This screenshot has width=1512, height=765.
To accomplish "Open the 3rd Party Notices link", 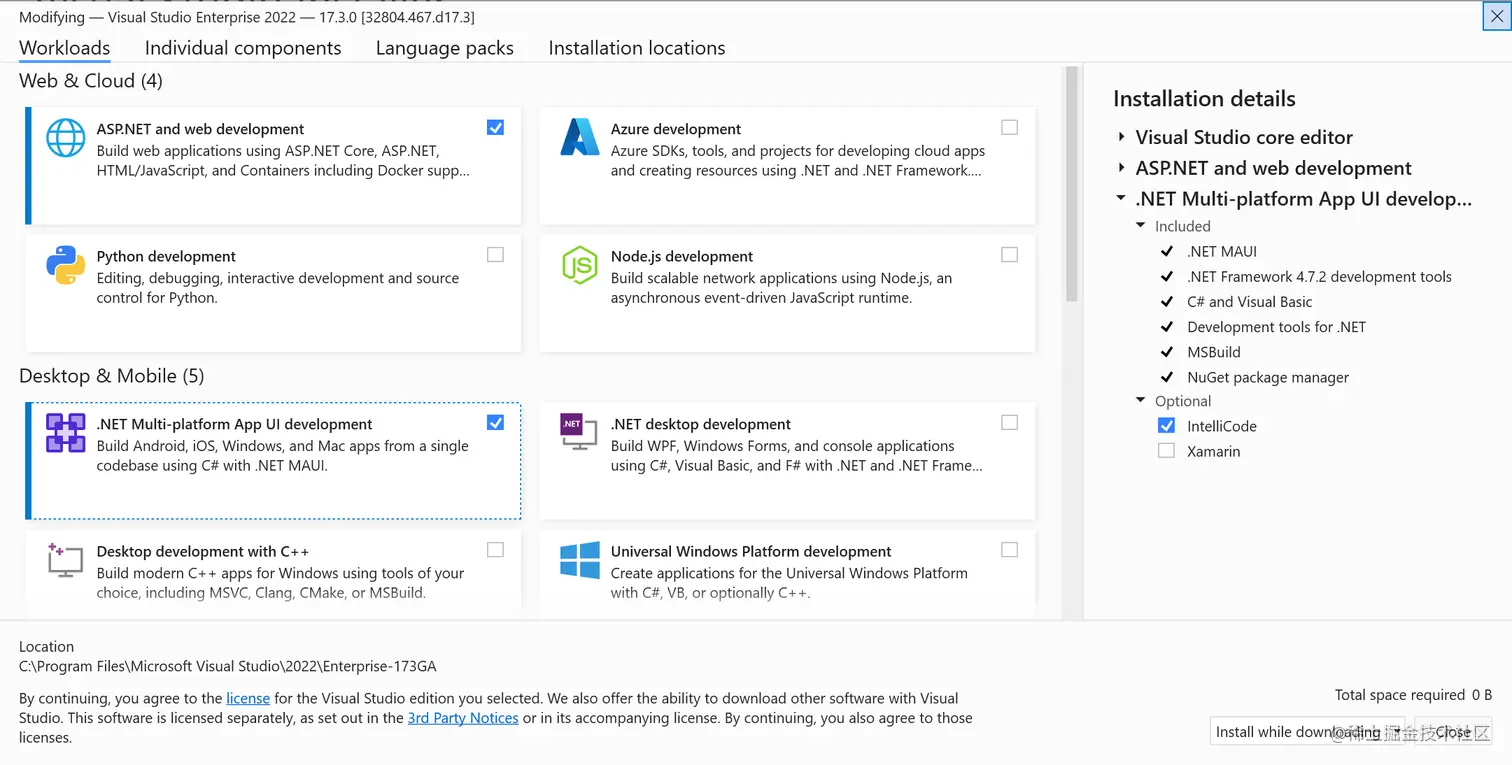I will [x=463, y=717].
